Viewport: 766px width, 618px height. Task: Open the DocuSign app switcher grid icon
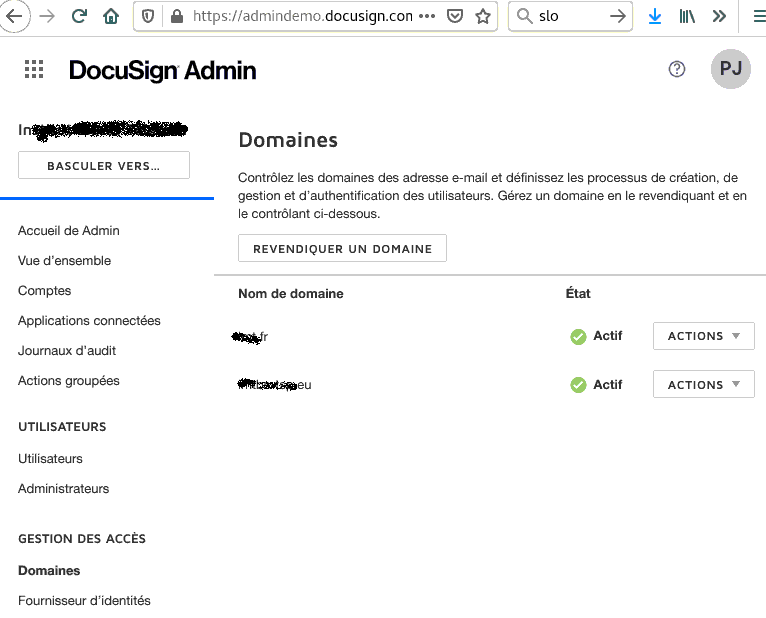click(x=34, y=69)
